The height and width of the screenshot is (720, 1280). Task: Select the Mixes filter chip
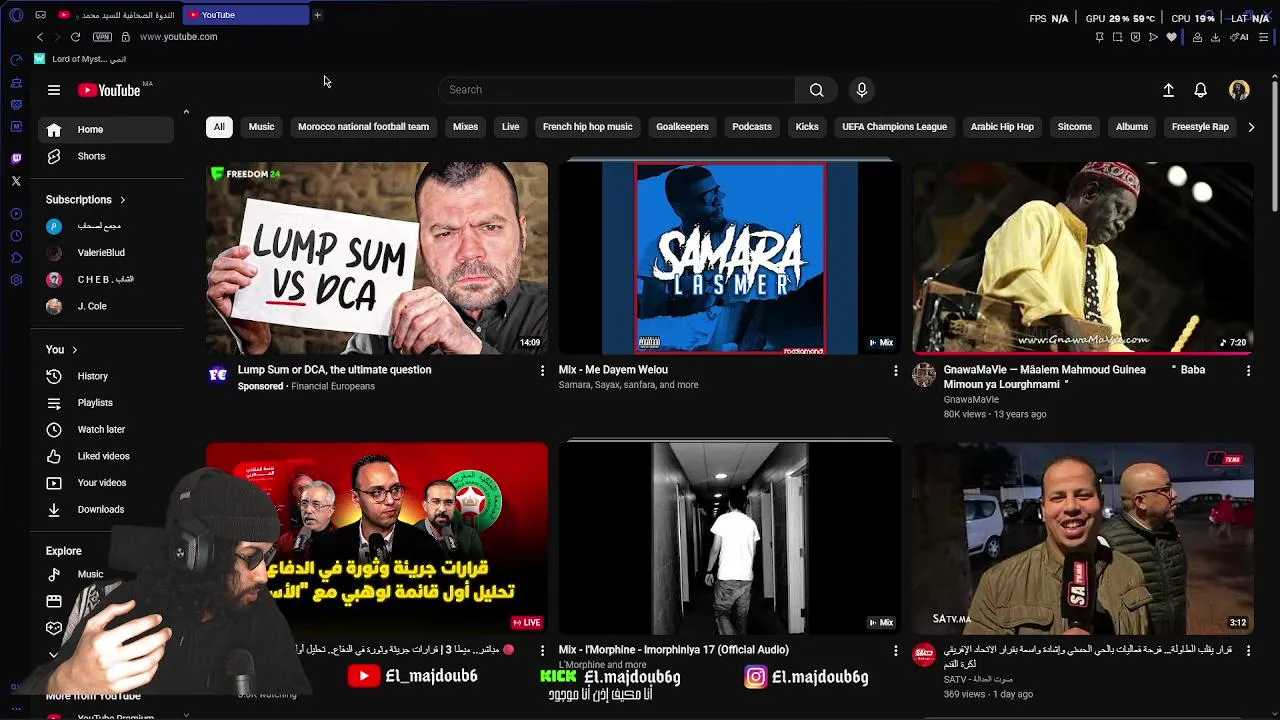coord(465,127)
